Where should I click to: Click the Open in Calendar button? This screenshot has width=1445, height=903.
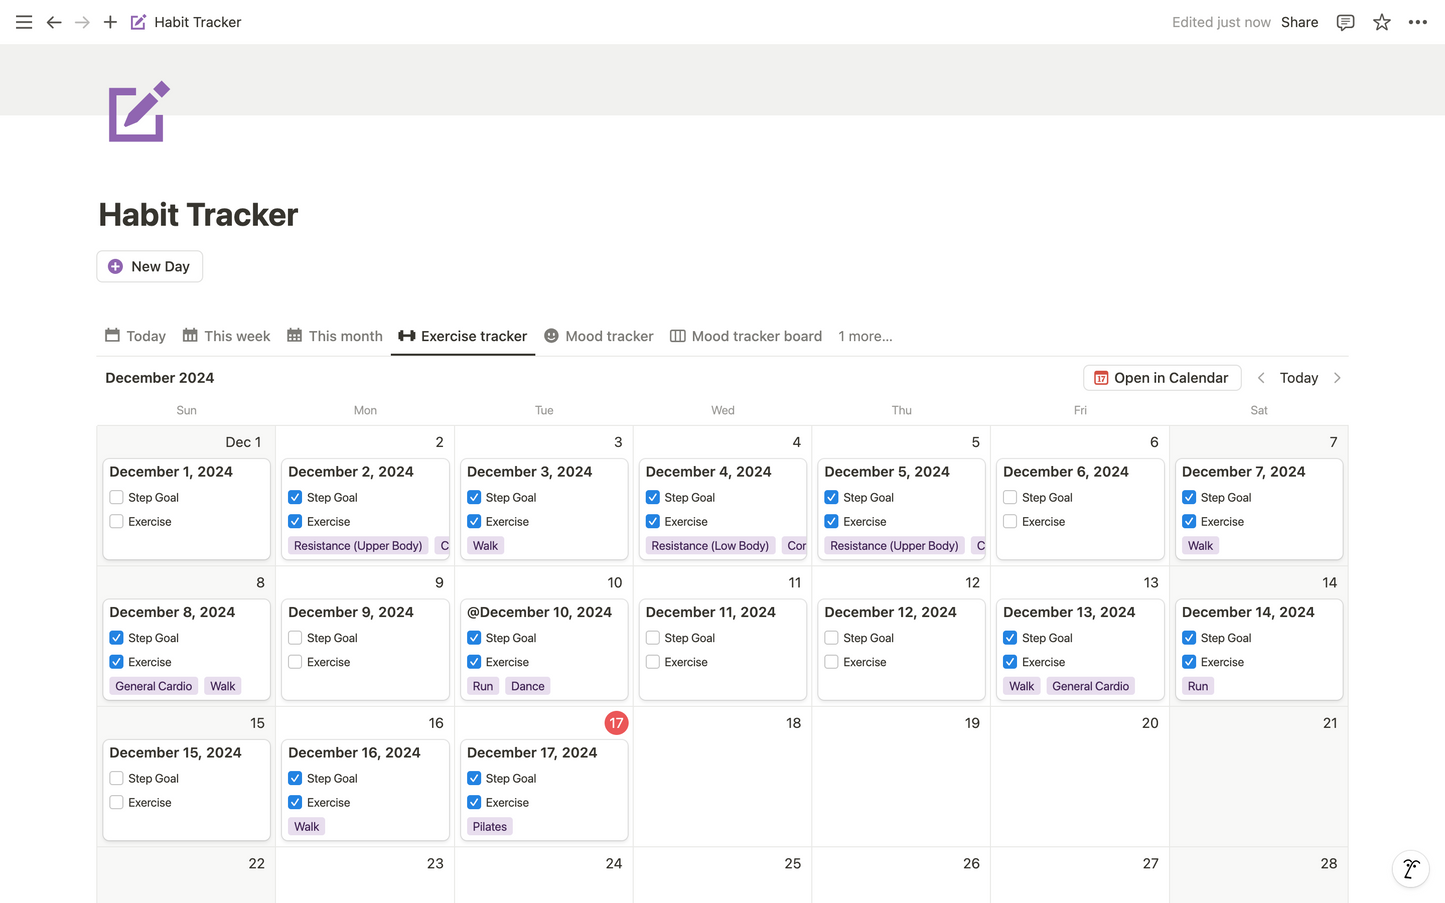point(1162,378)
